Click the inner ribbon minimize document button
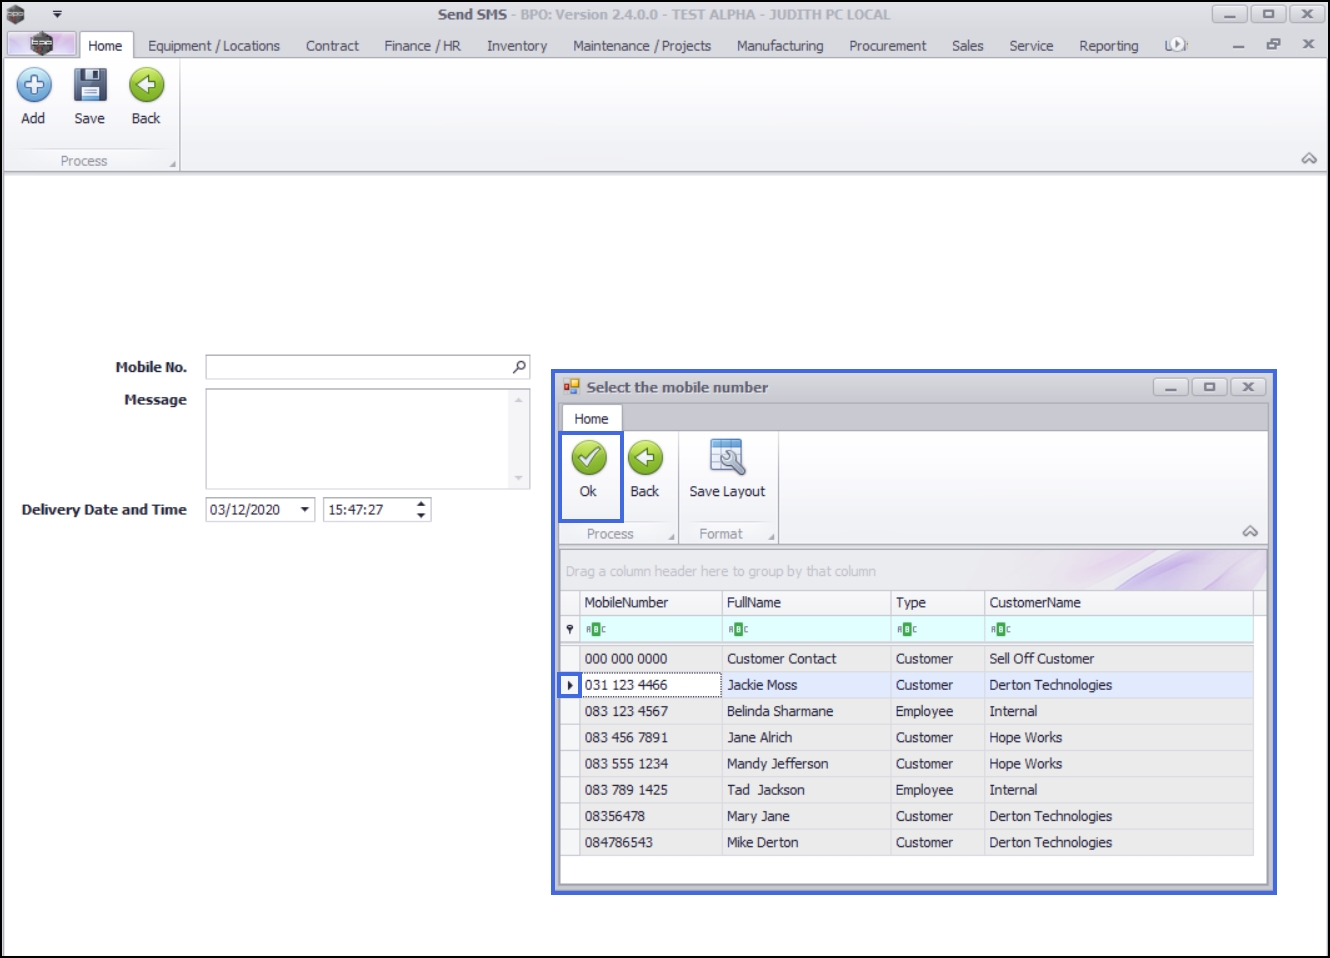Image resolution: width=1330 pixels, height=958 pixels. tap(1238, 45)
